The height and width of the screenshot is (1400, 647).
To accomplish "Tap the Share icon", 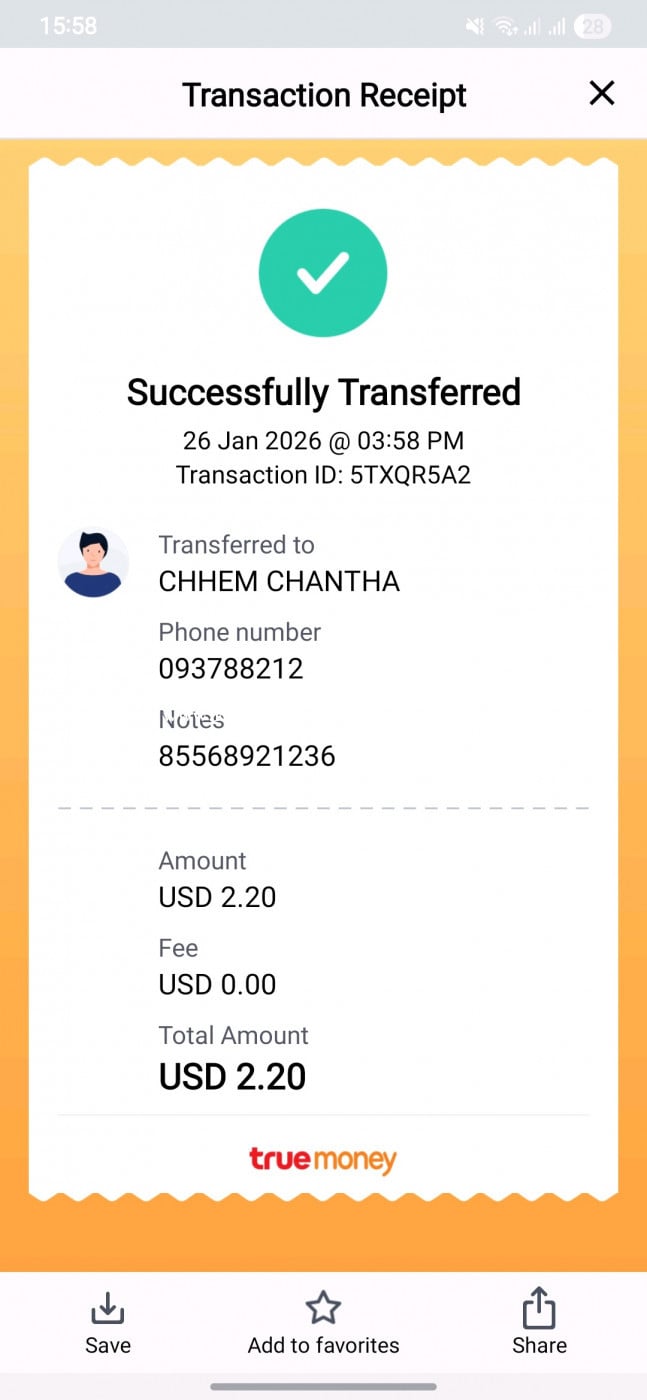I will (x=539, y=1308).
